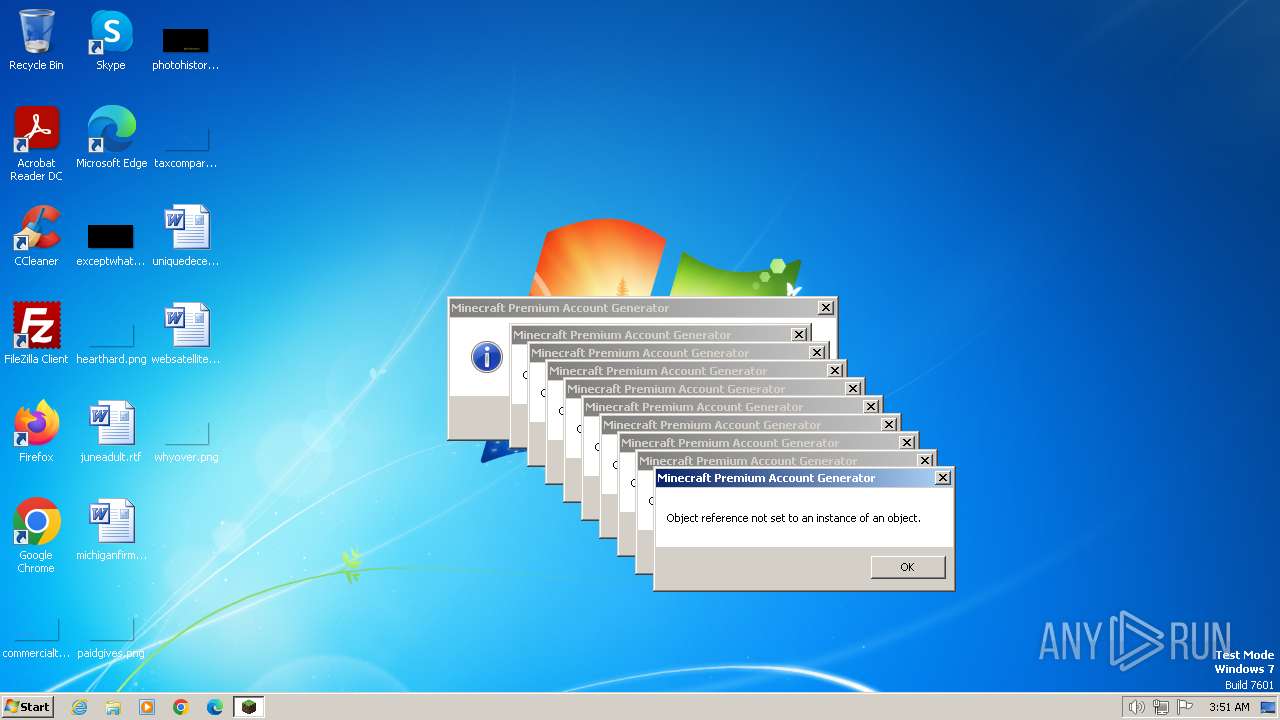
Task: Select the uniquedece... Word document
Action: click(x=185, y=236)
